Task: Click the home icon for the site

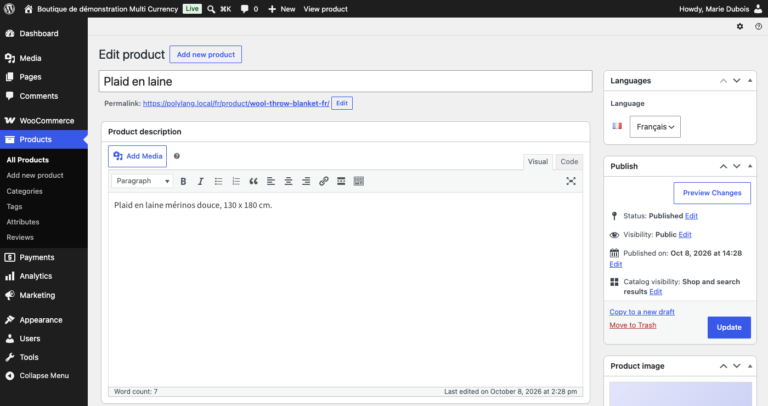Action: [x=28, y=9]
